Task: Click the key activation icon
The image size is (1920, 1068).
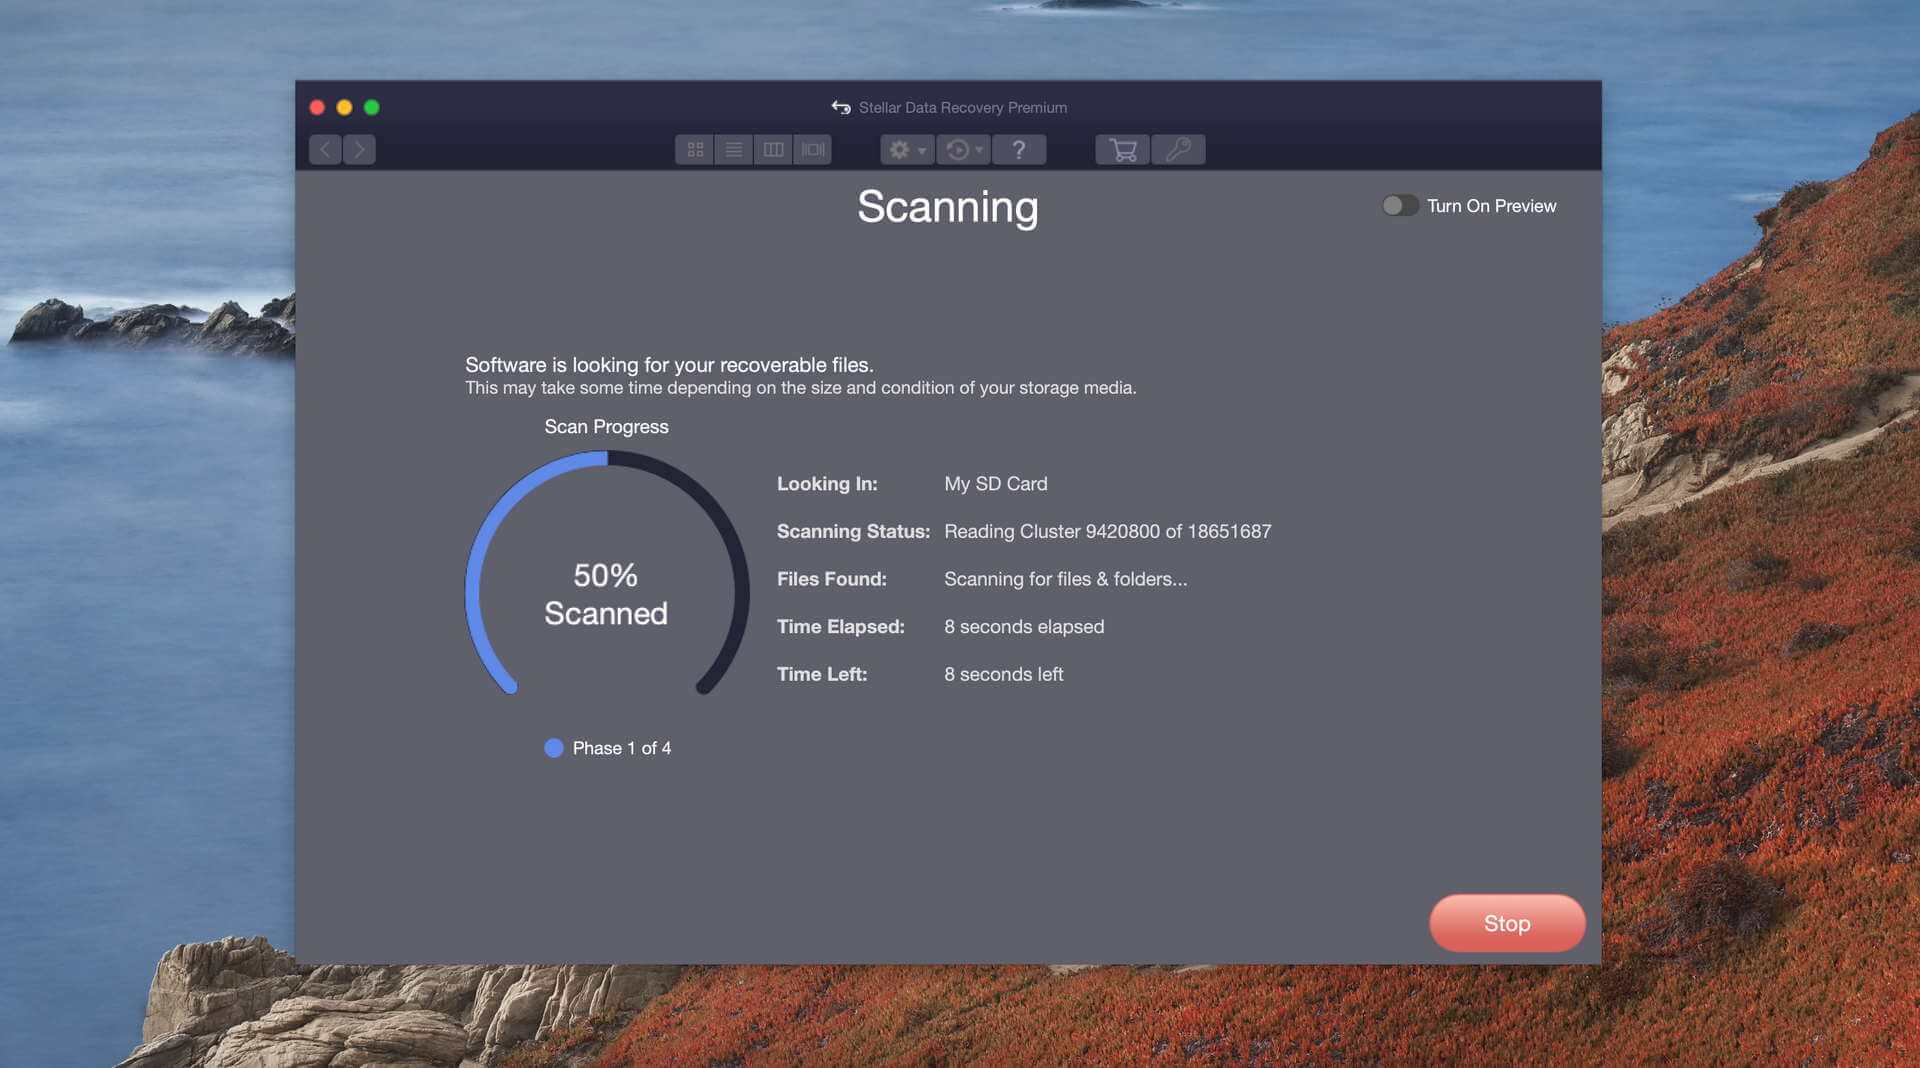Action: click(1178, 150)
